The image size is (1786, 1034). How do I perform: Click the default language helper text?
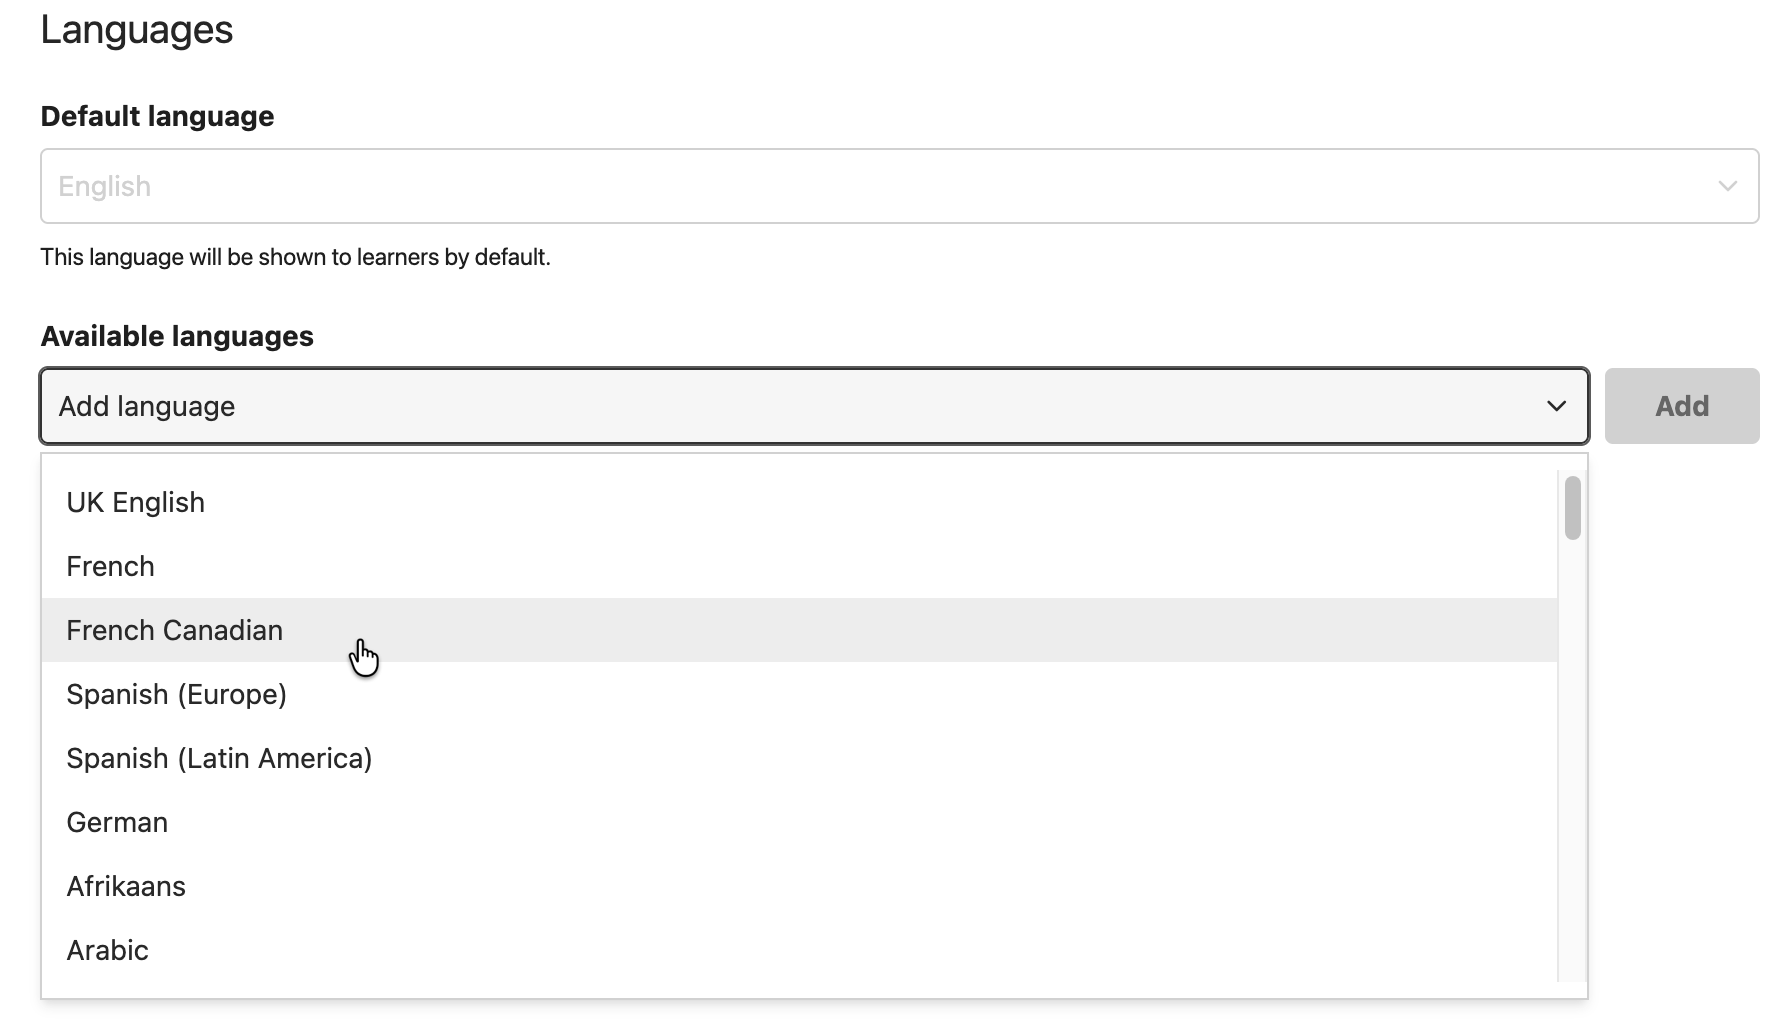pos(295,257)
